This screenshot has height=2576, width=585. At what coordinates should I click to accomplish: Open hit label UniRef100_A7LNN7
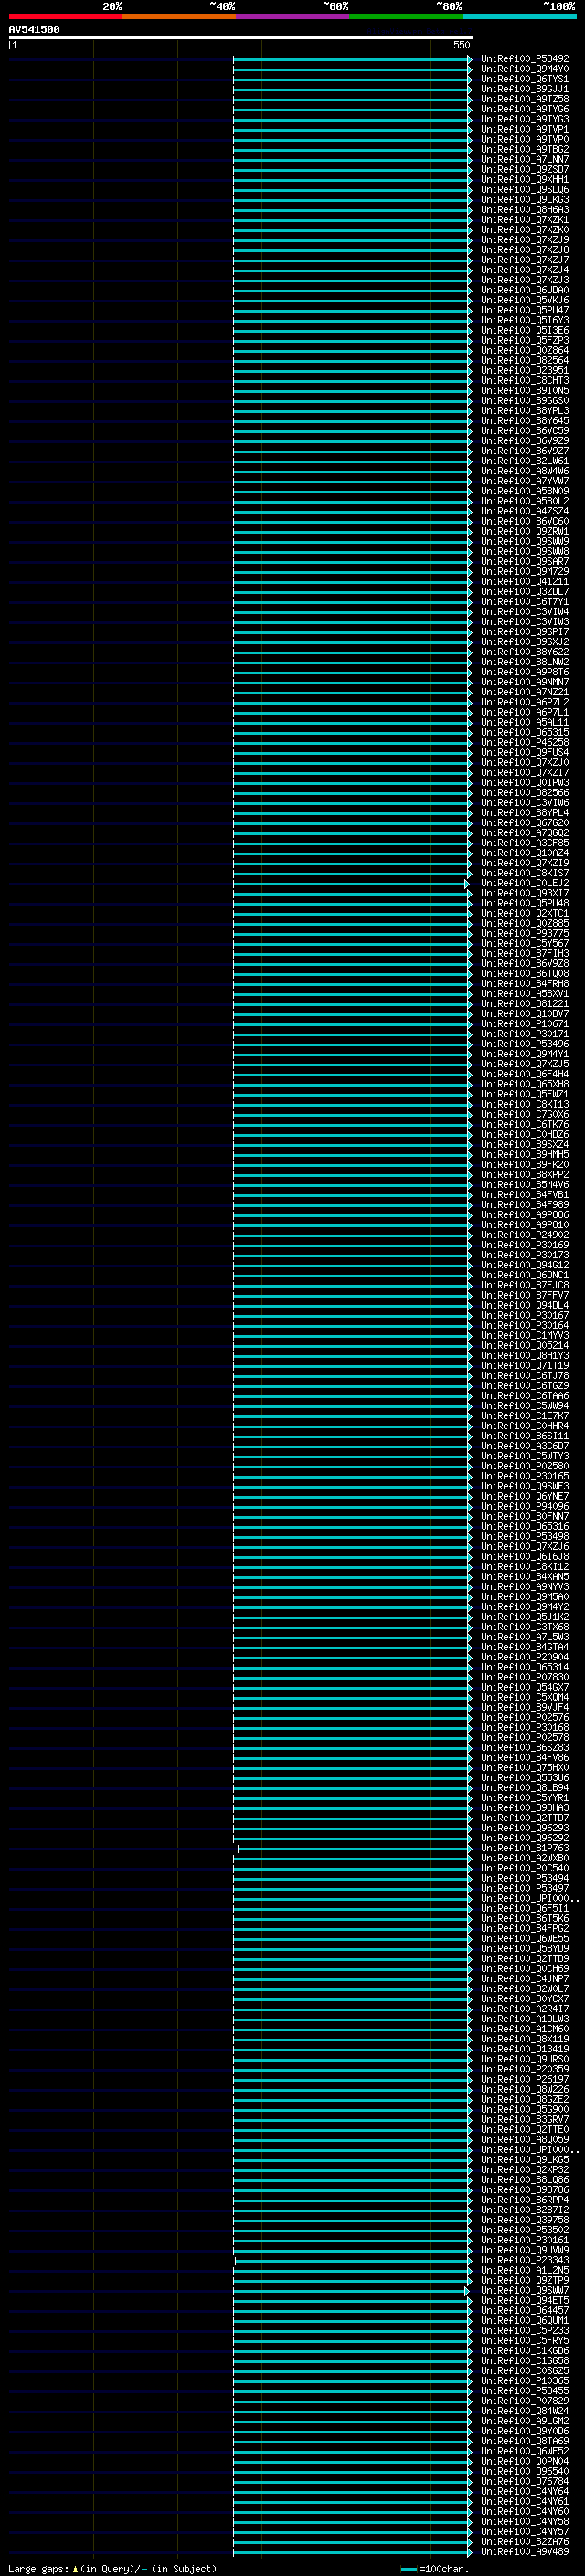pyautogui.click(x=524, y=160)
